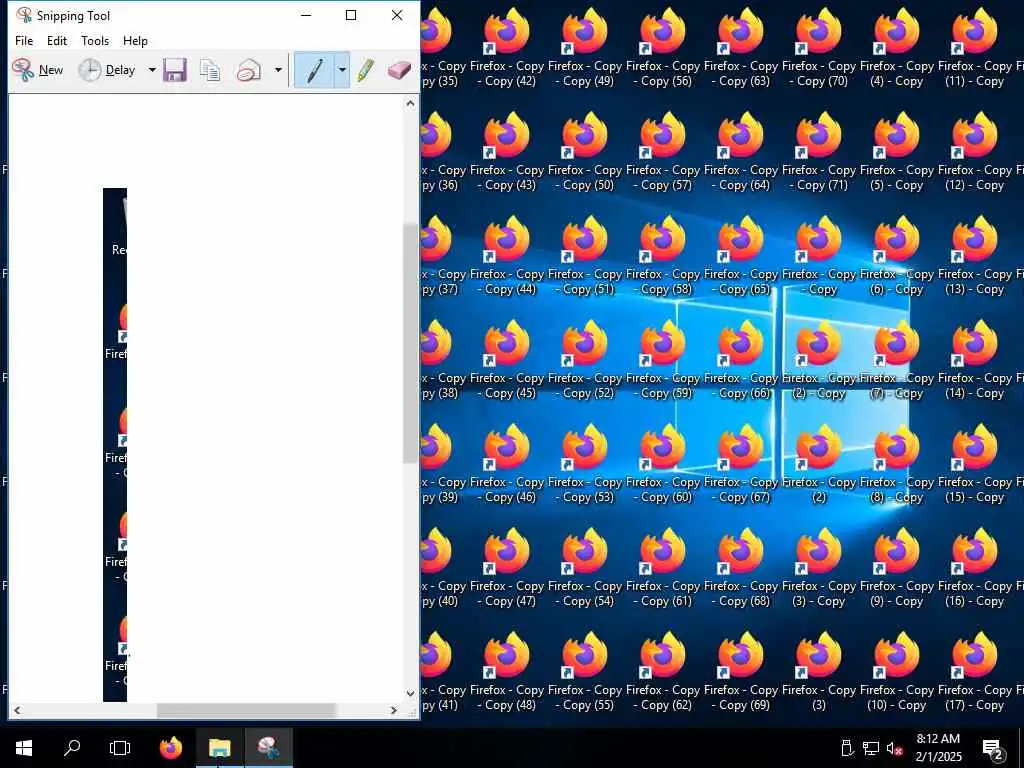Open the Help menu
The width and height of the screenshot is (1024, 768).
(x=135, y=40)
